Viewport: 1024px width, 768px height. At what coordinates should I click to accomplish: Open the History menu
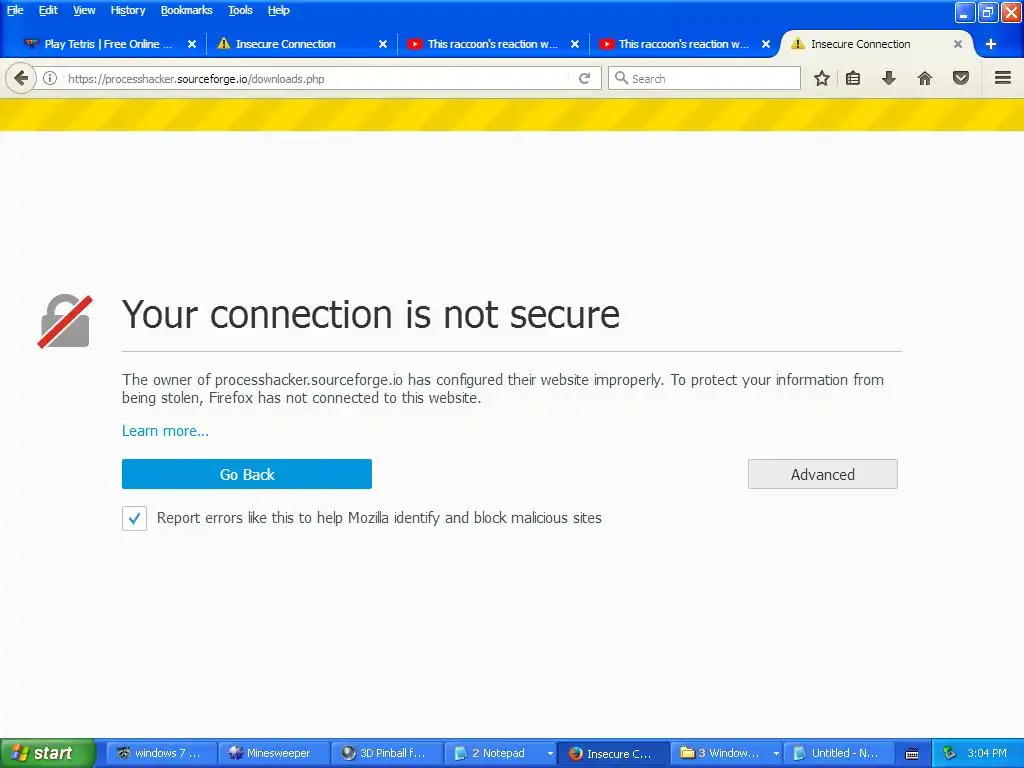[127, 10]
